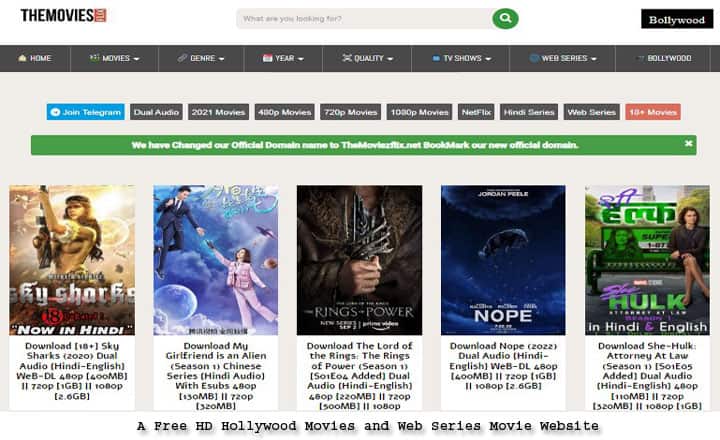720x440 pixels.
Task: Expand the Genre dropdown menu
Action: pos(201,58)
